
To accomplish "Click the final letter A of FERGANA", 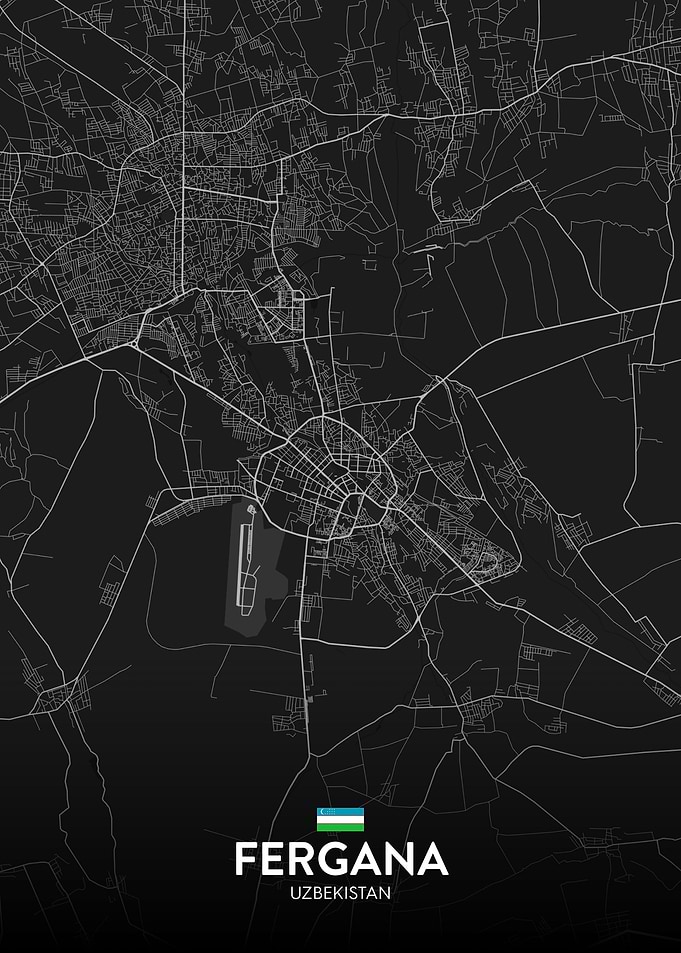I will 432,859.
